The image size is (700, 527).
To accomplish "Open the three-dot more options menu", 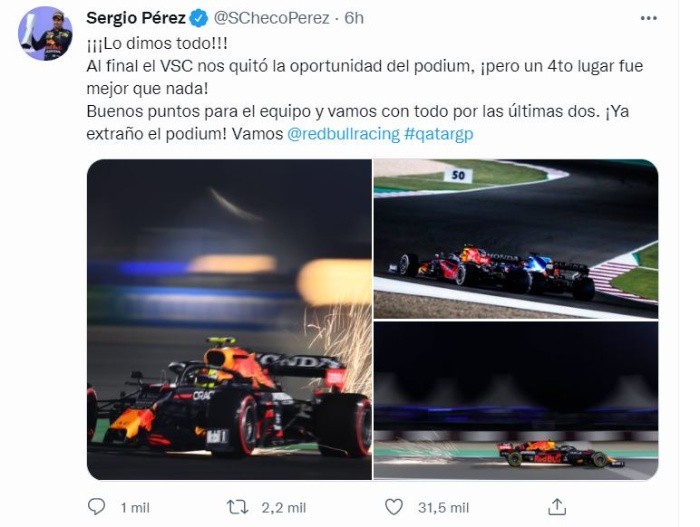I will [x=649, y=18].
